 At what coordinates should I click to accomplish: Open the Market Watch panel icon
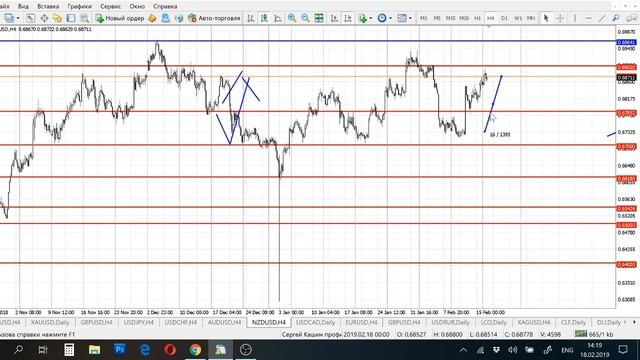point(31,18)
